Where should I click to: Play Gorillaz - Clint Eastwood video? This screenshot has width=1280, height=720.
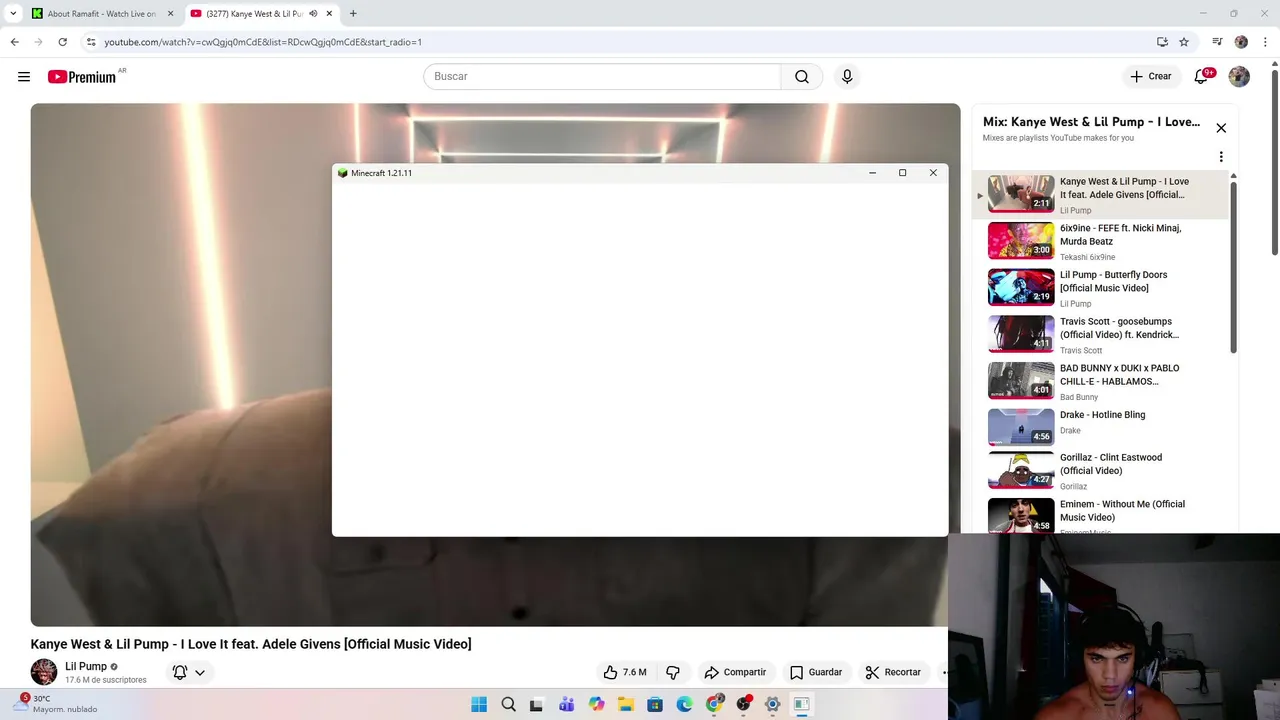pos(1100,471)
